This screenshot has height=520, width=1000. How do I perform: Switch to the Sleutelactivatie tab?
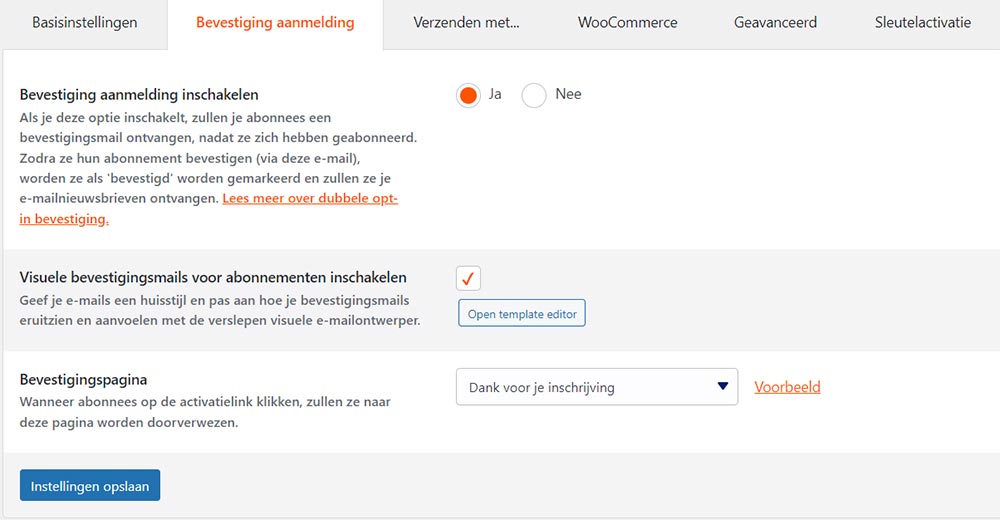(922, 22)
